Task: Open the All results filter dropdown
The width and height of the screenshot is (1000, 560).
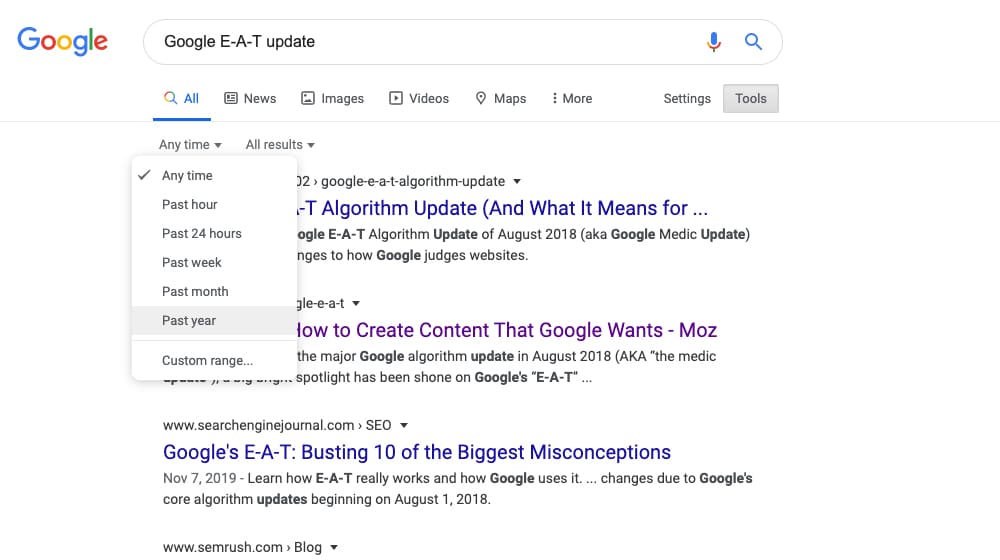Action: (280, 145)
